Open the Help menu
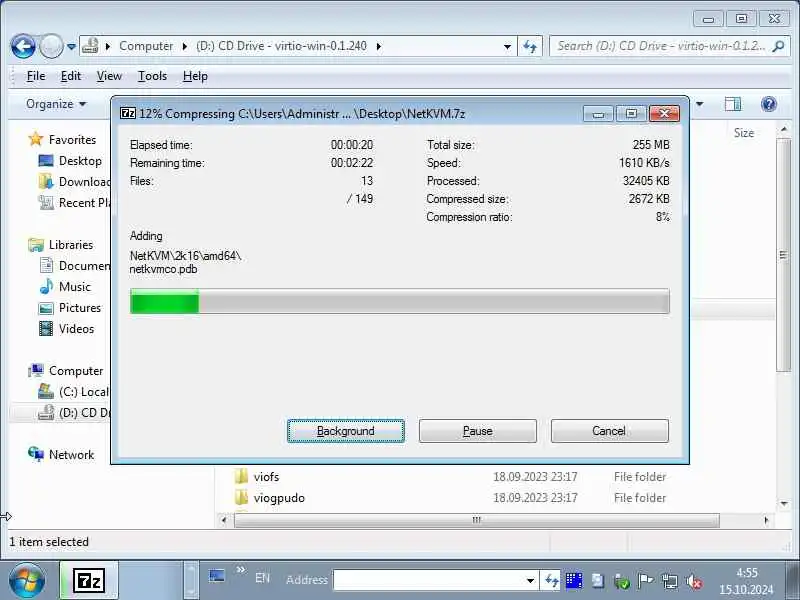 pyautogui.click(x=195, y=76)
